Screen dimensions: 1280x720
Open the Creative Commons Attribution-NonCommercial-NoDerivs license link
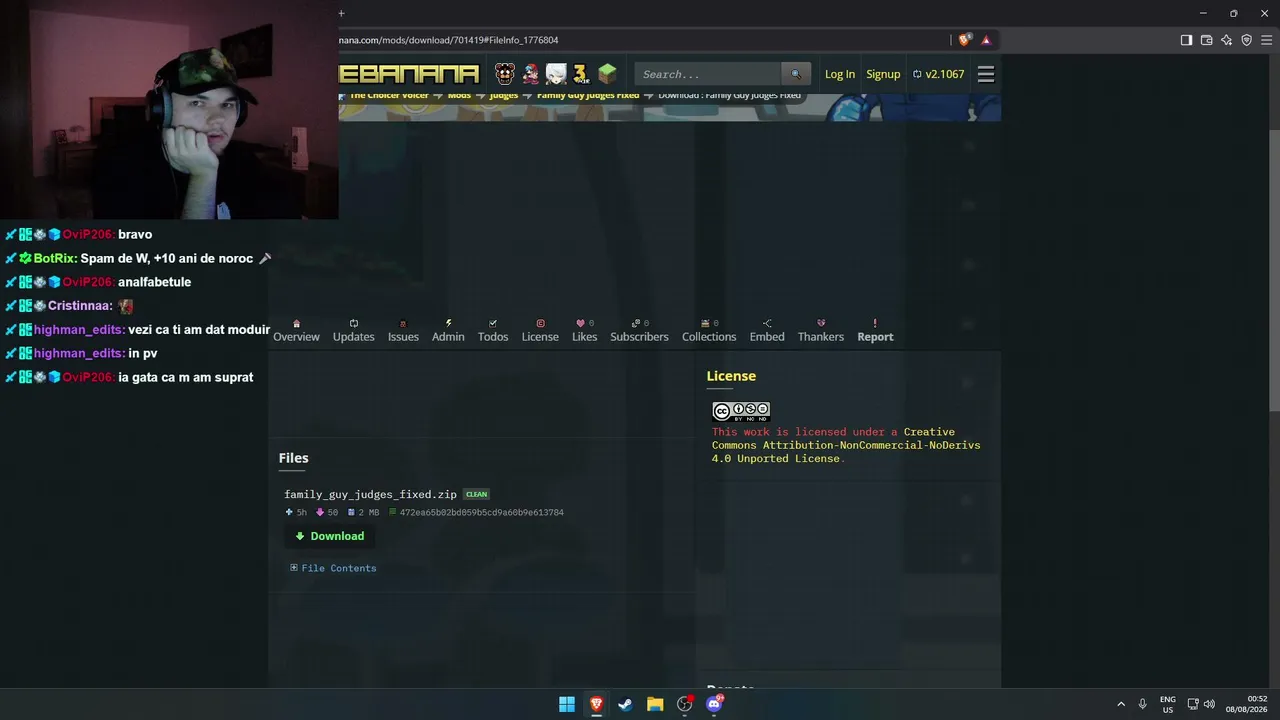pos(846,445)
